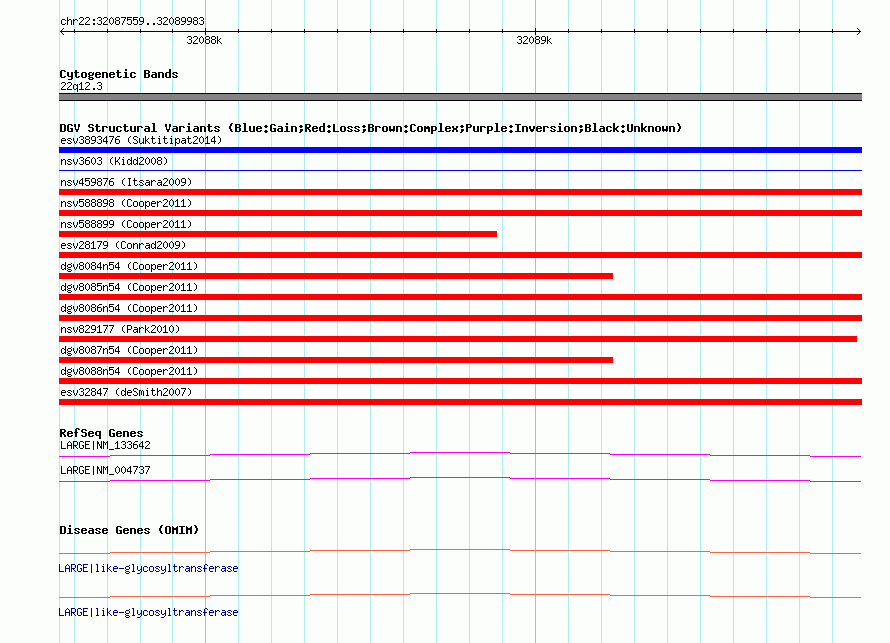Image resolution: width=890 pixels, height=643 pixels.
Task: Select the dgv8087n54 (Cooper2011) label
Action: [x=129, y=350]
